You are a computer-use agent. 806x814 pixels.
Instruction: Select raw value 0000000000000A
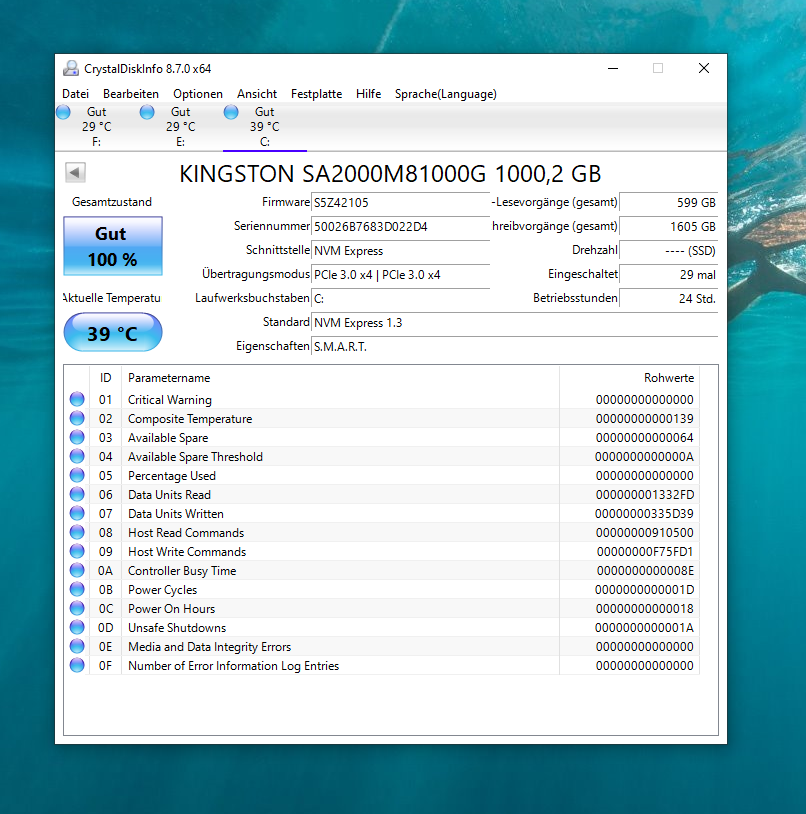click(645, 457)
